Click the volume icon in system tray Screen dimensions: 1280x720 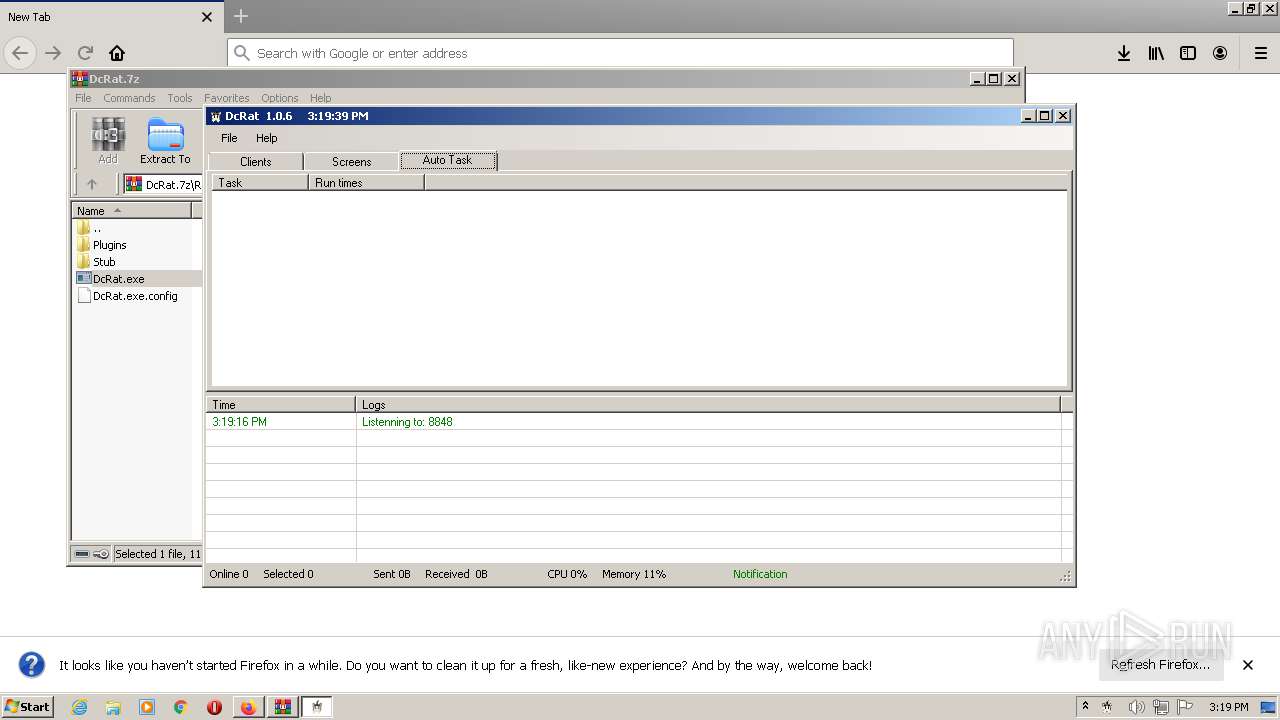pyautogui.click(x=1136, y=707)
